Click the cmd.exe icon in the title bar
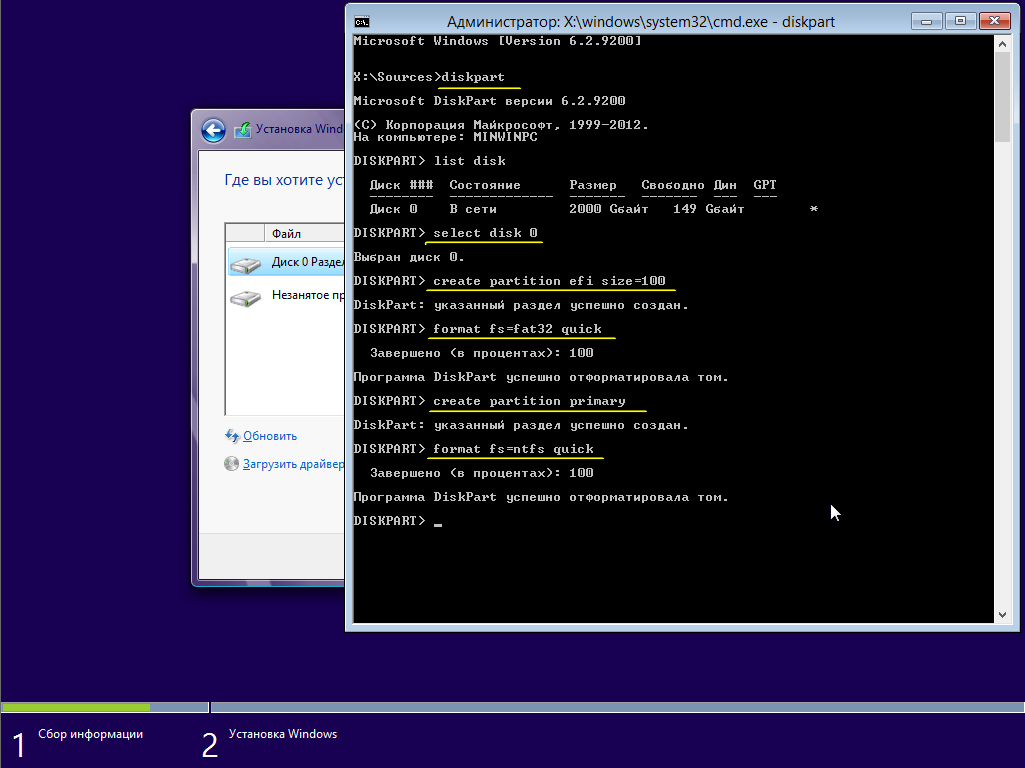 click(361, 22)
